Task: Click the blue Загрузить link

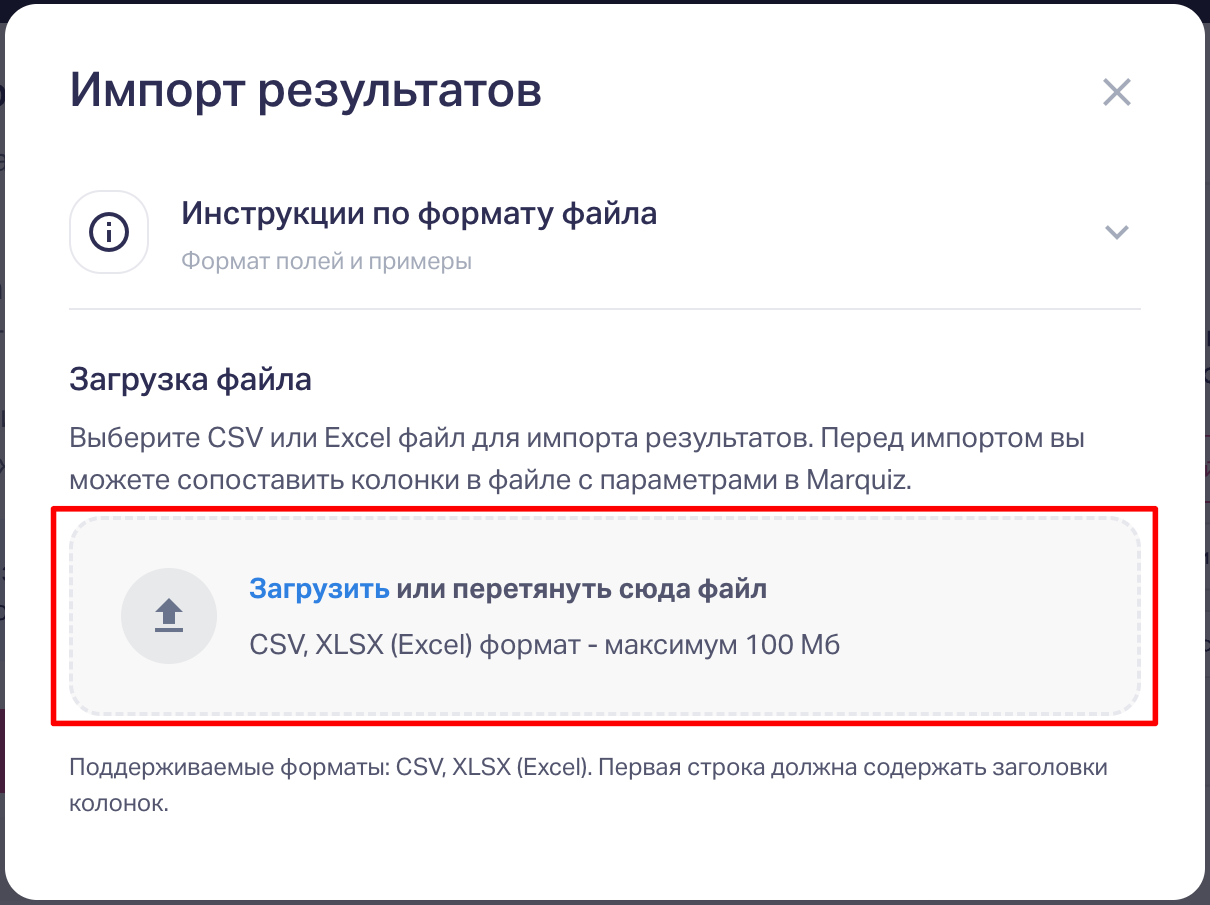Action: pos(319,589)
